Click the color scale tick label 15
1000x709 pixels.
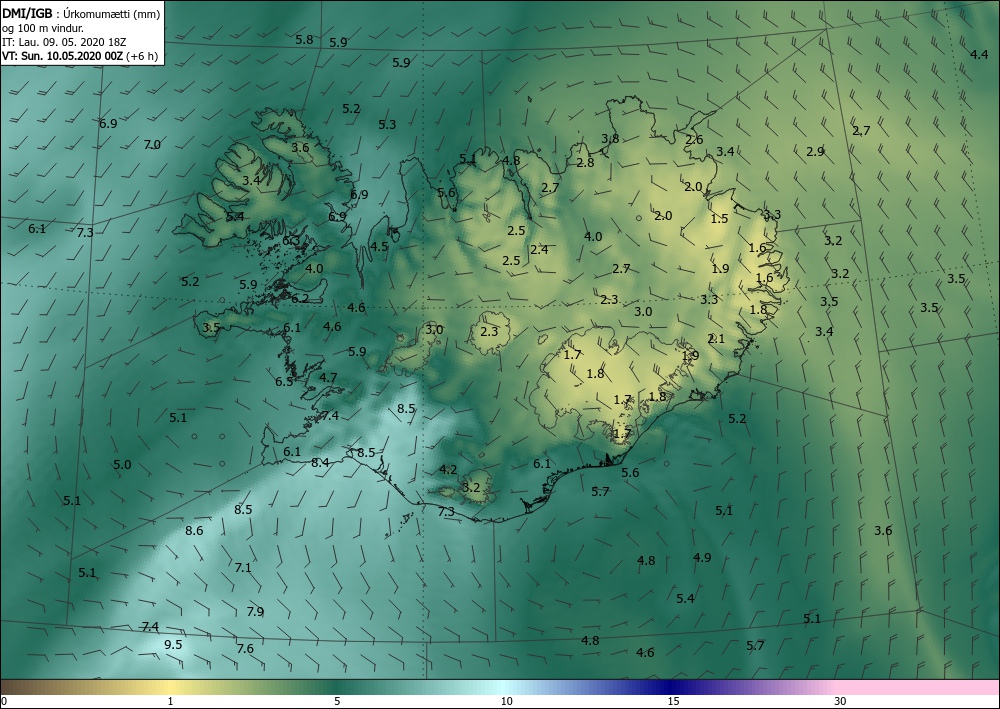tap(673, 701)
